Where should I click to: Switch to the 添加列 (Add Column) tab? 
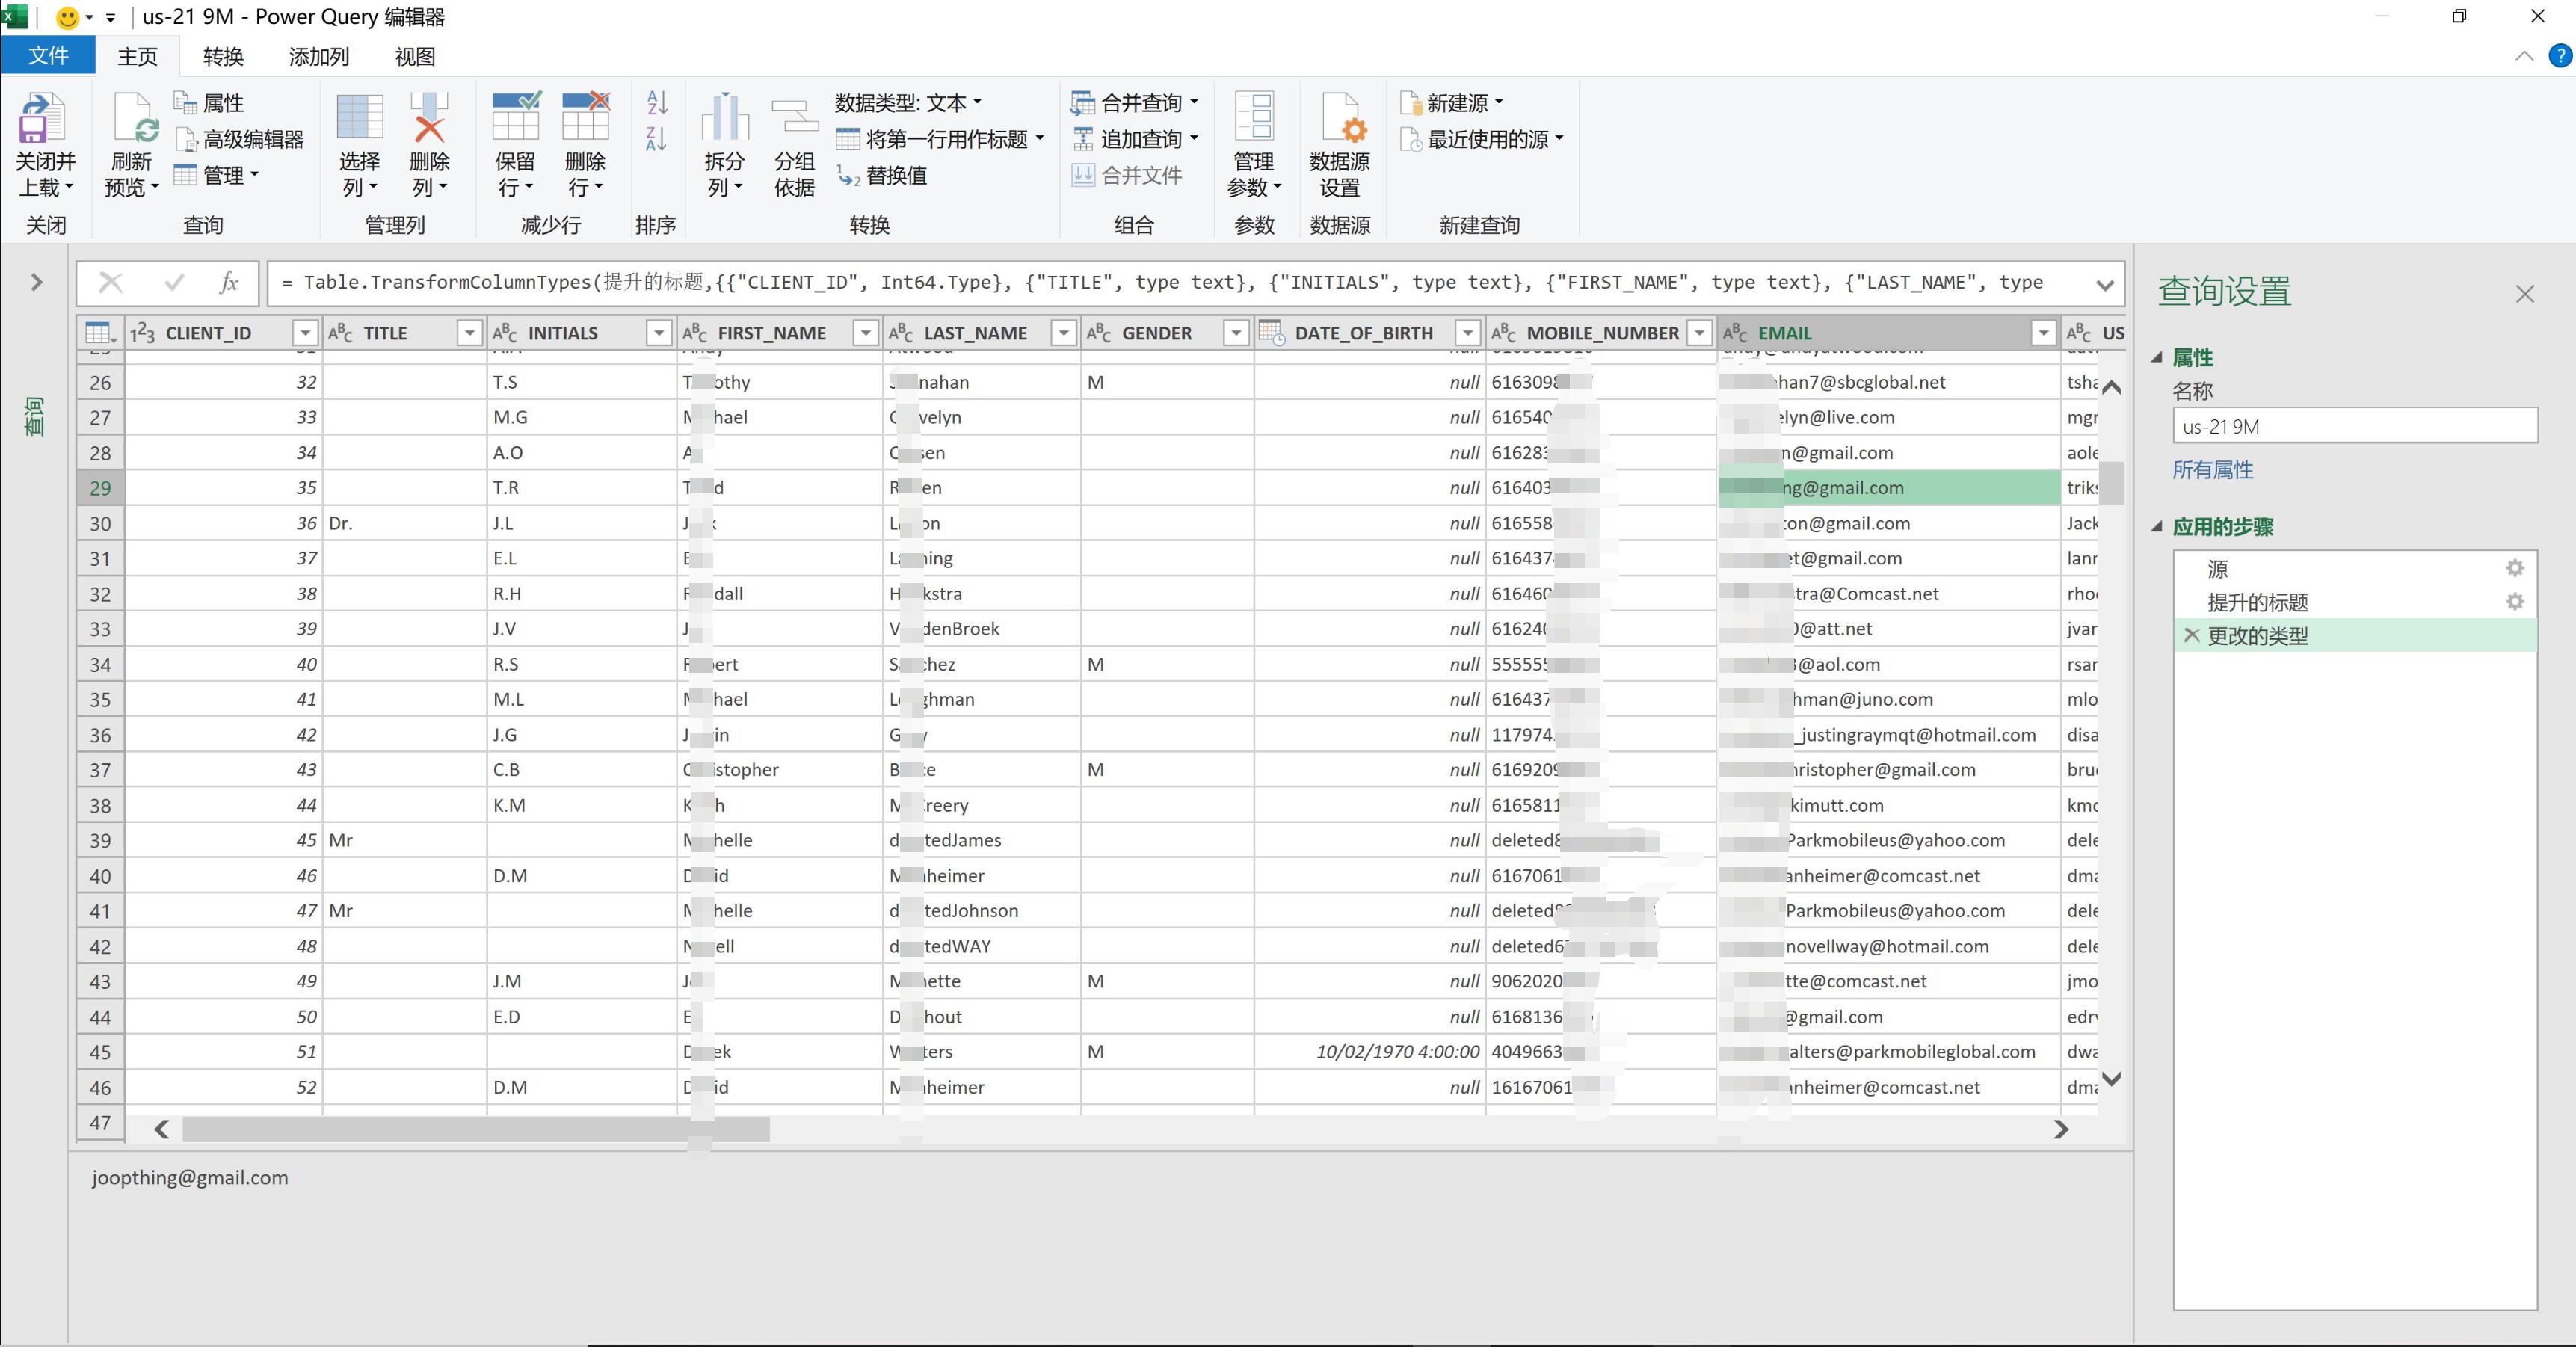point(319,56)
